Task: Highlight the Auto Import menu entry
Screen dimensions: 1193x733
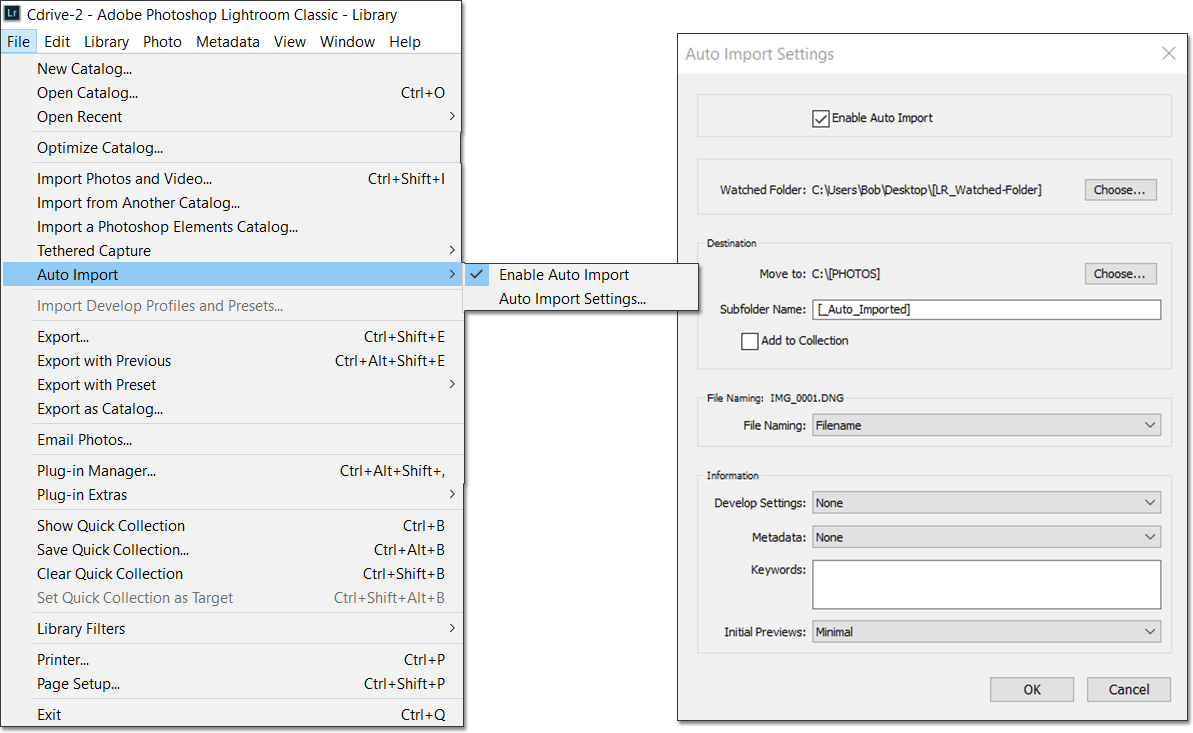Action: (232, 275)
